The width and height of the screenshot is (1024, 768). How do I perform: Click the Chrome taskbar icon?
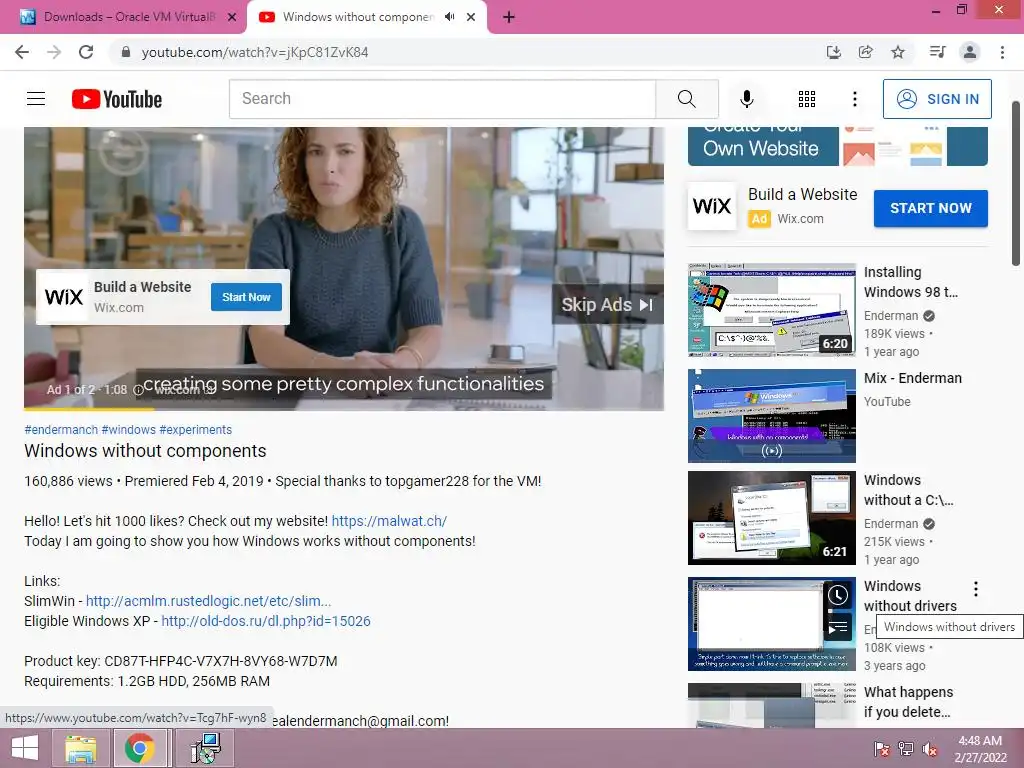[x=140, y=748]
